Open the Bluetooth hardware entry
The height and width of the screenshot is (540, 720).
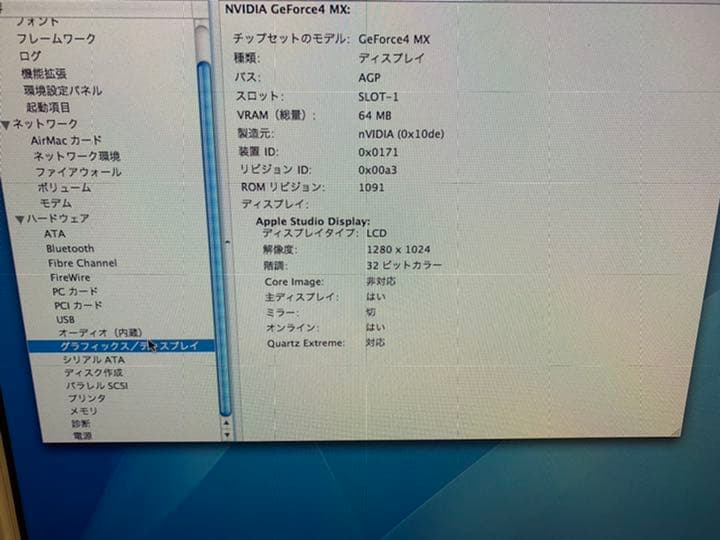(x=70, y=248)
